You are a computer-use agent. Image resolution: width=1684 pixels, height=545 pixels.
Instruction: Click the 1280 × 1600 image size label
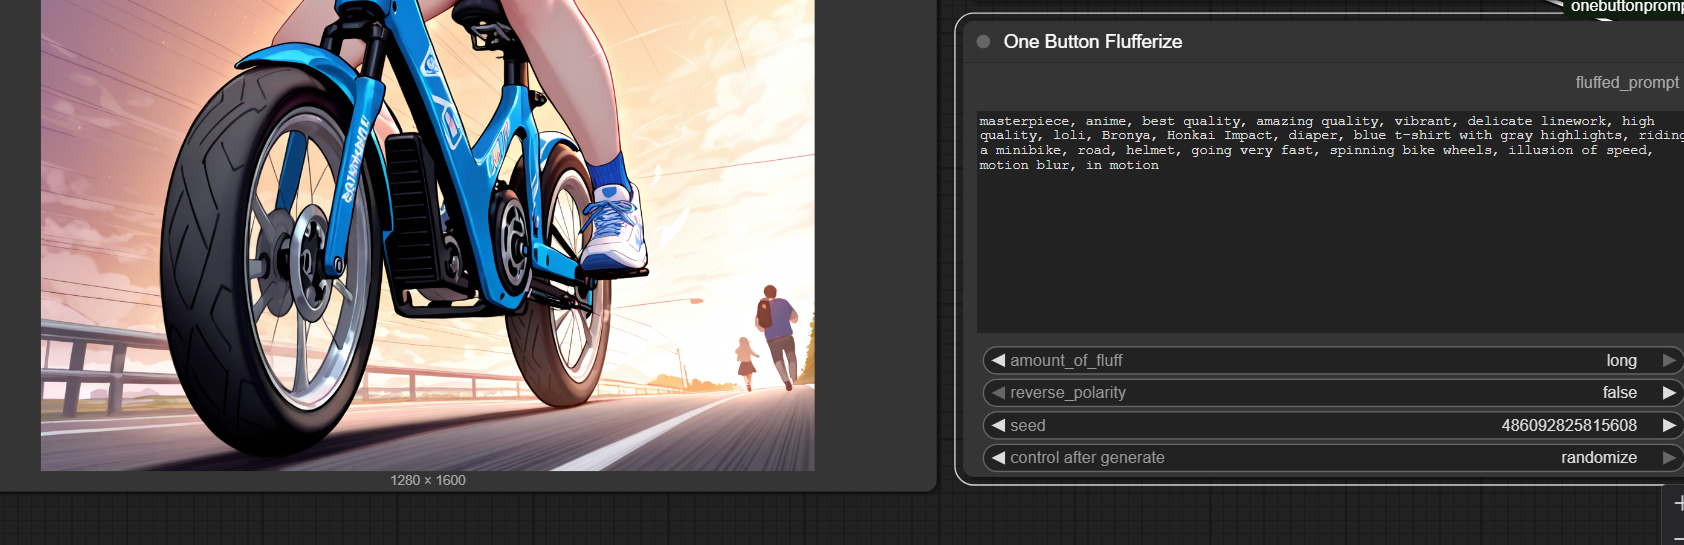428,480
